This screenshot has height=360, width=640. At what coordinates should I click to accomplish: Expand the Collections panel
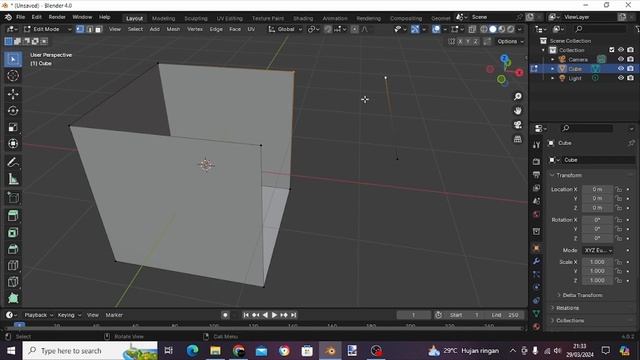pyautogui.click(x=570, y=320)
